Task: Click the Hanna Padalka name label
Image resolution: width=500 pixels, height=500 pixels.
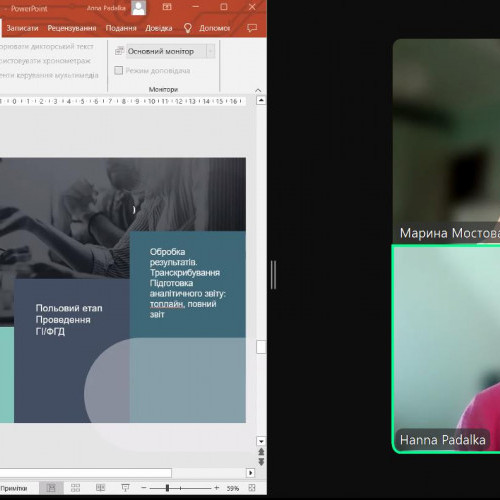Action: click(442, 440)
